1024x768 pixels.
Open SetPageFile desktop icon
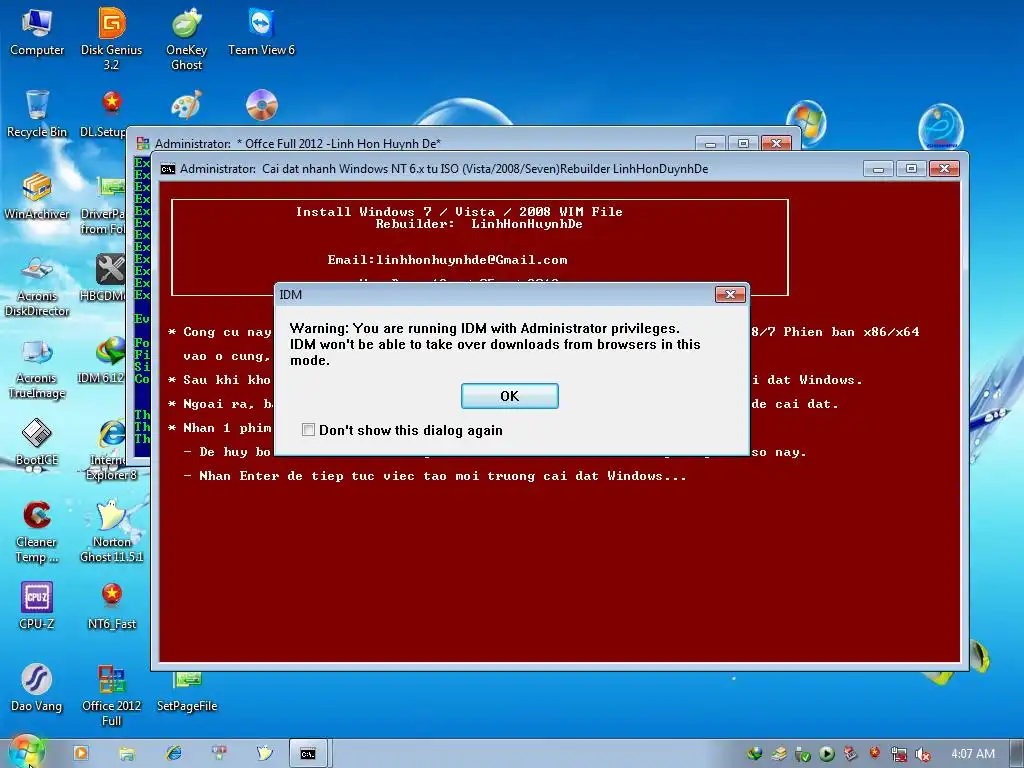pyautogui.click(x=187, y=692)
